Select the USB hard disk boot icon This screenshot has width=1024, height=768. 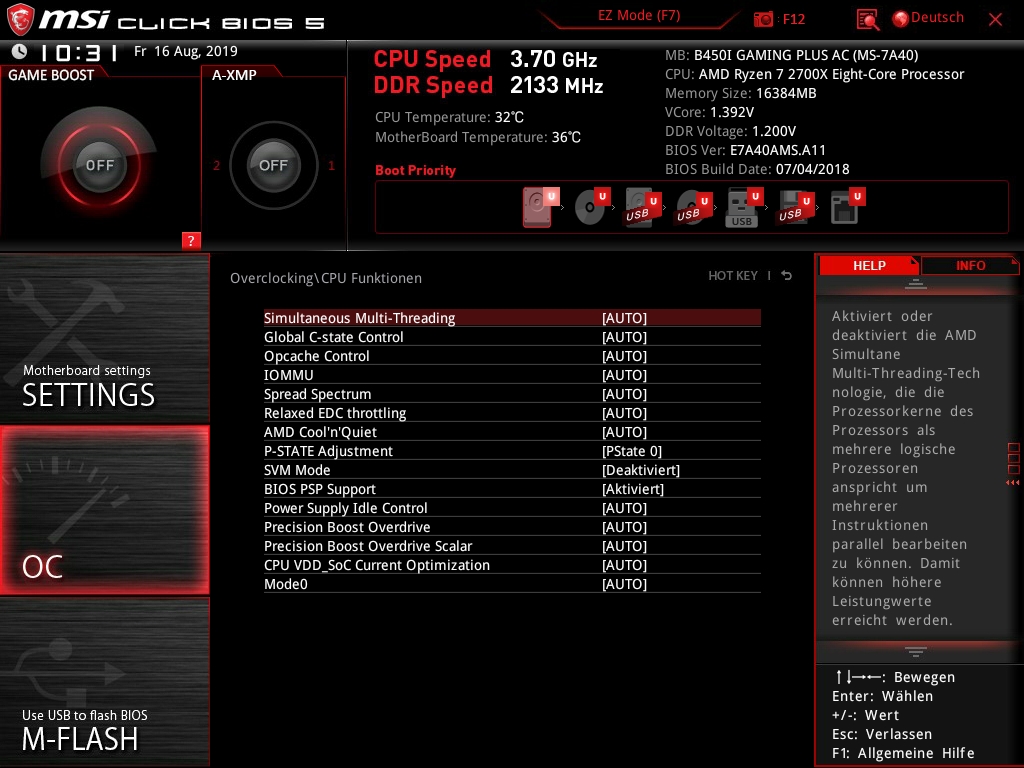(643, 207)
